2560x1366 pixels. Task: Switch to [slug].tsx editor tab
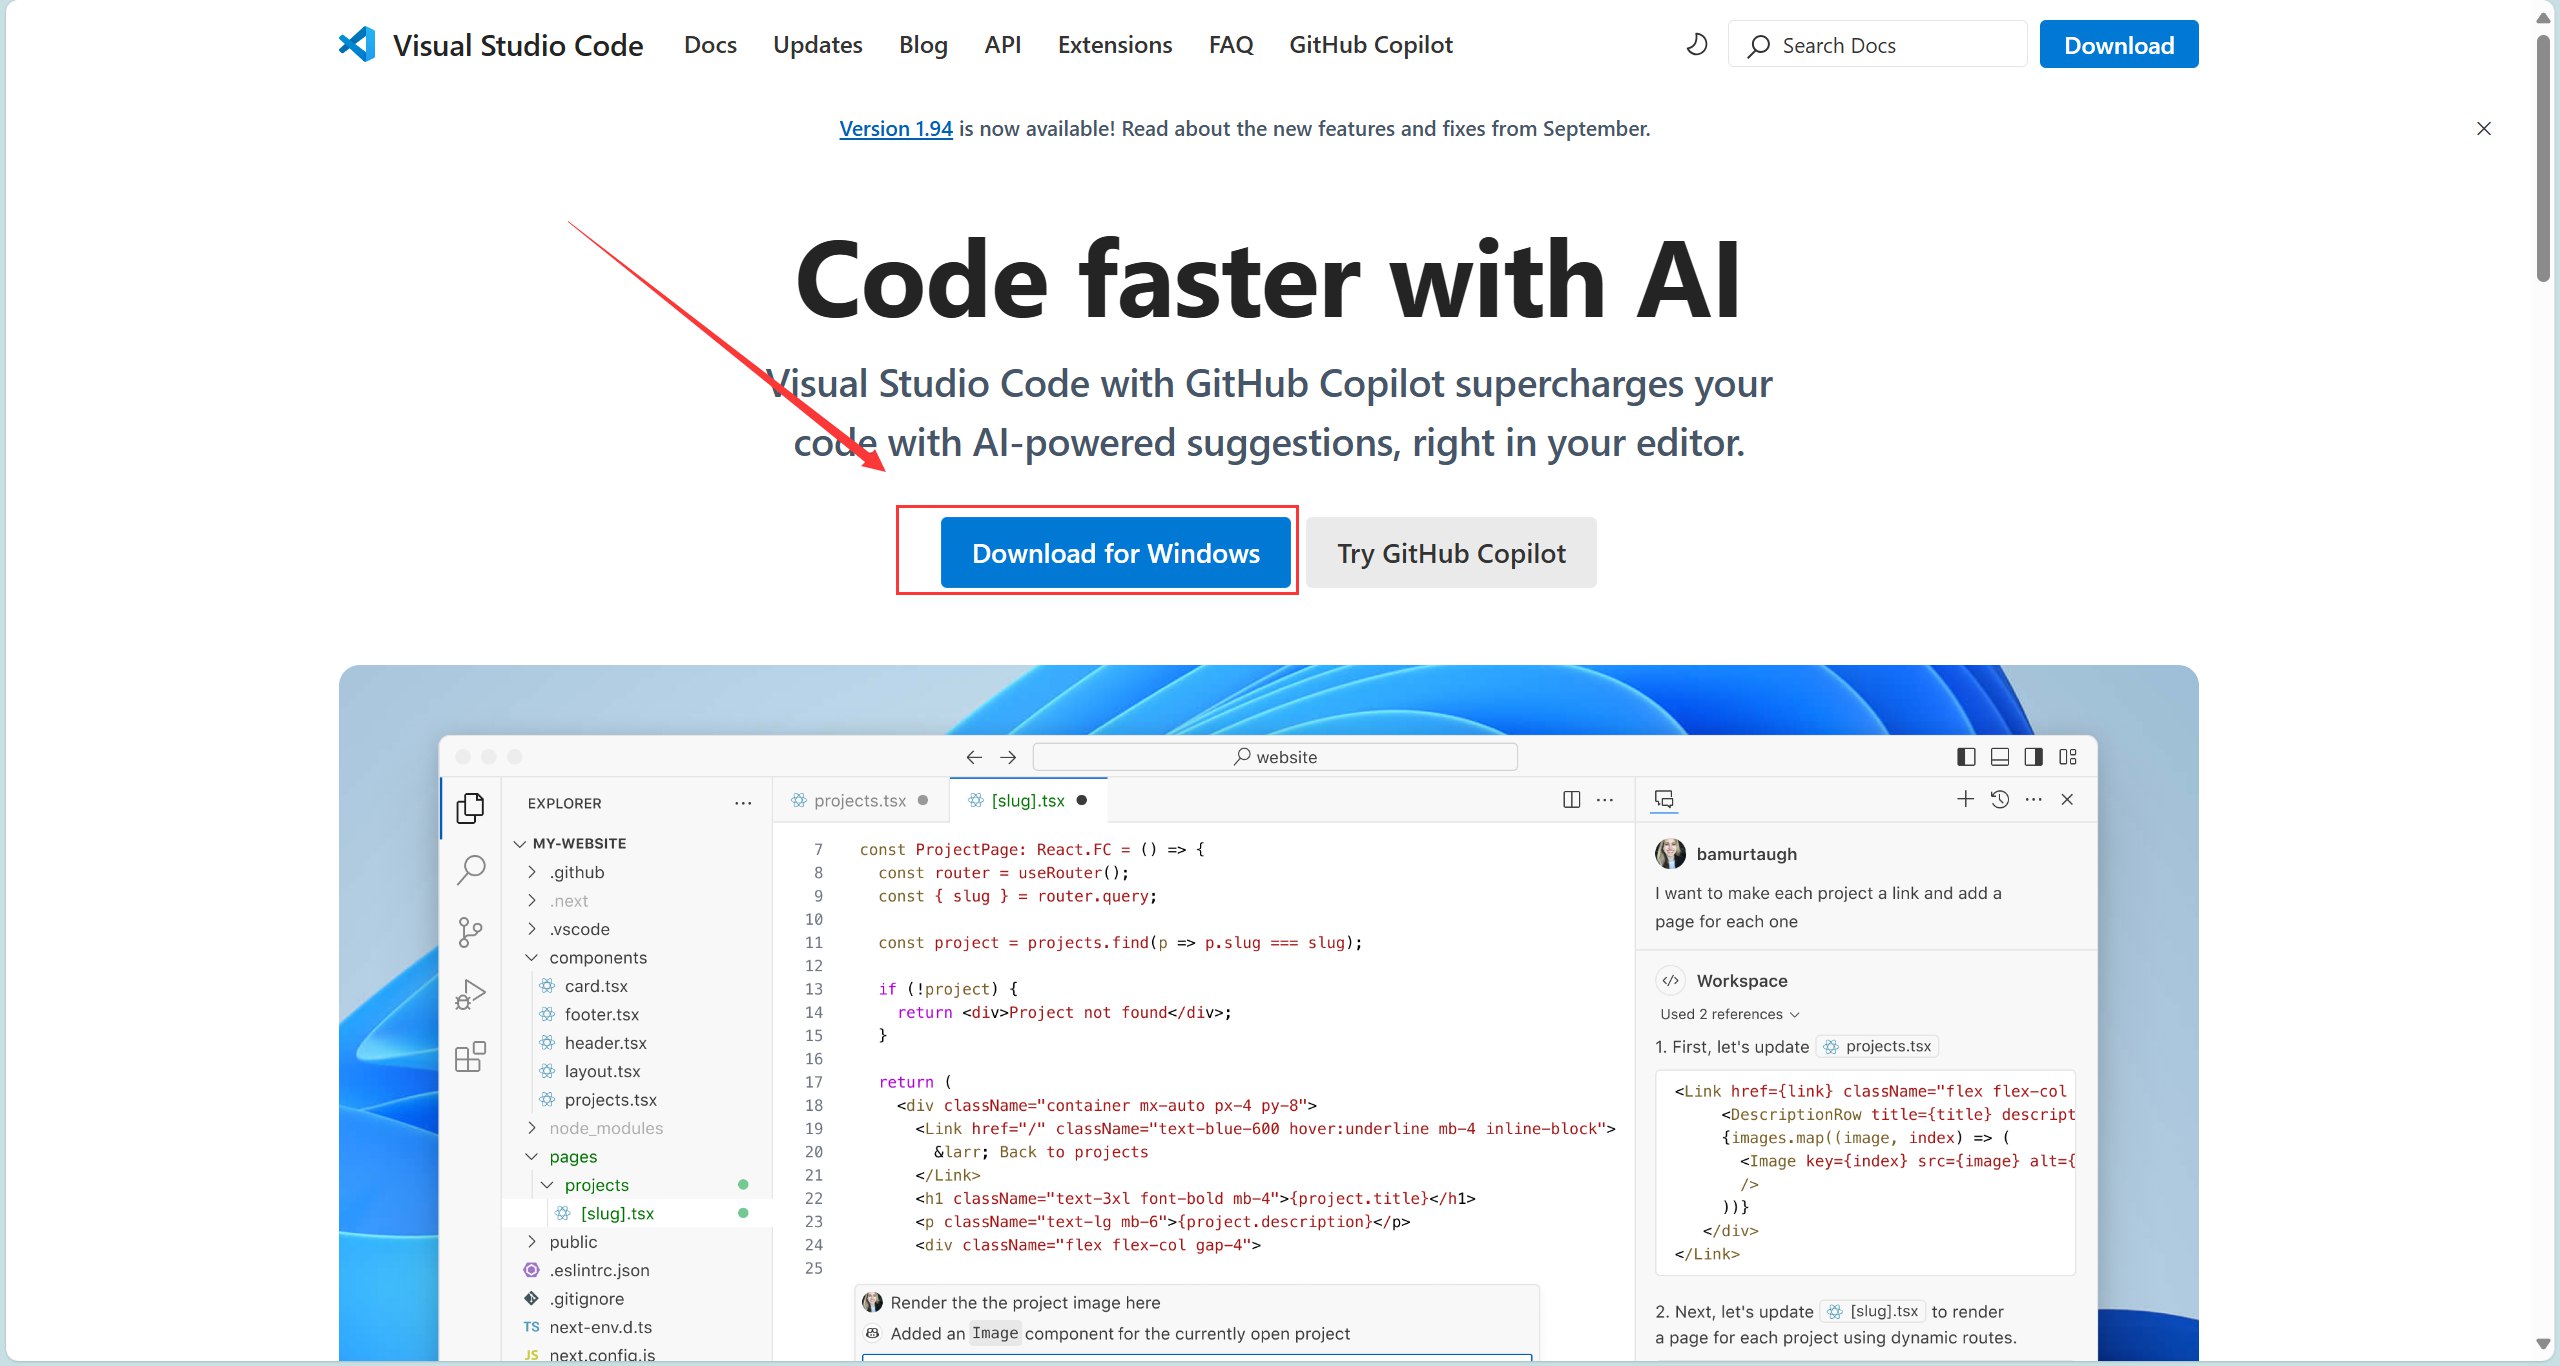pos(1028,800)
